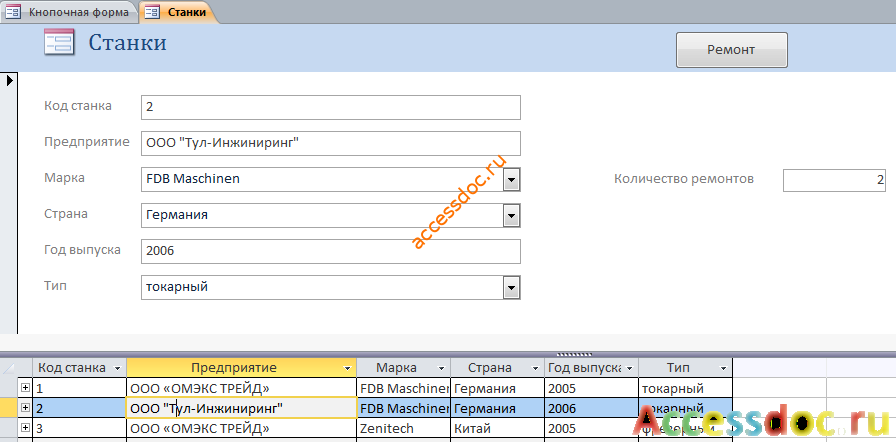Open the Страна column header filter dropdown
This screenshot has height=442, width=896.
(535, 368)
